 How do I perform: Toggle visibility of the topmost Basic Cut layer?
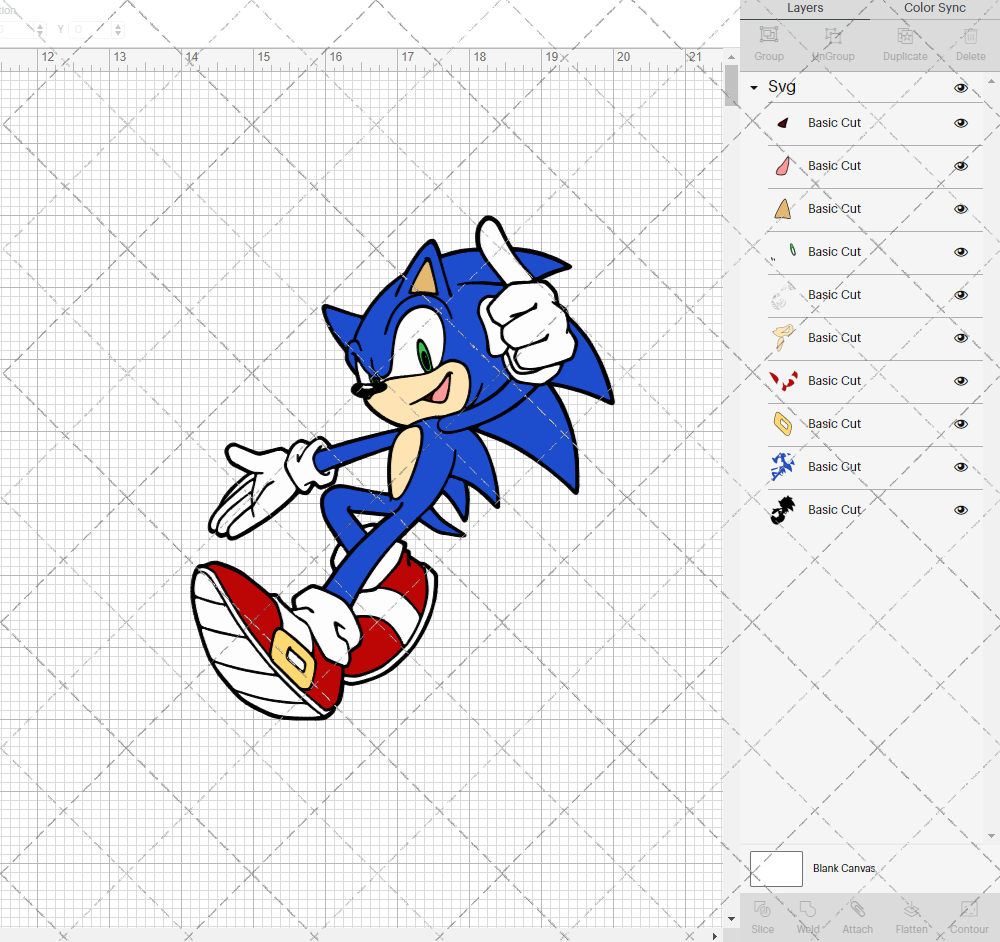point(961,123)
